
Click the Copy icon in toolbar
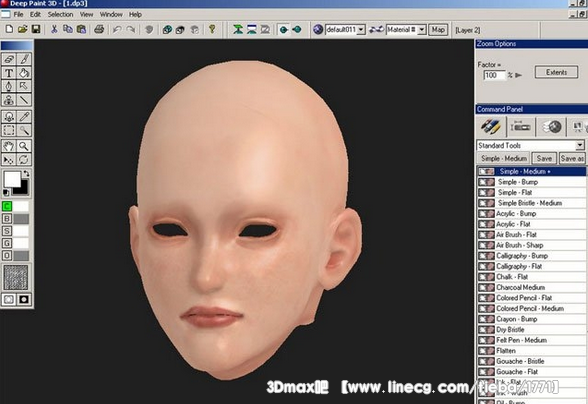[x=68, y=29]
